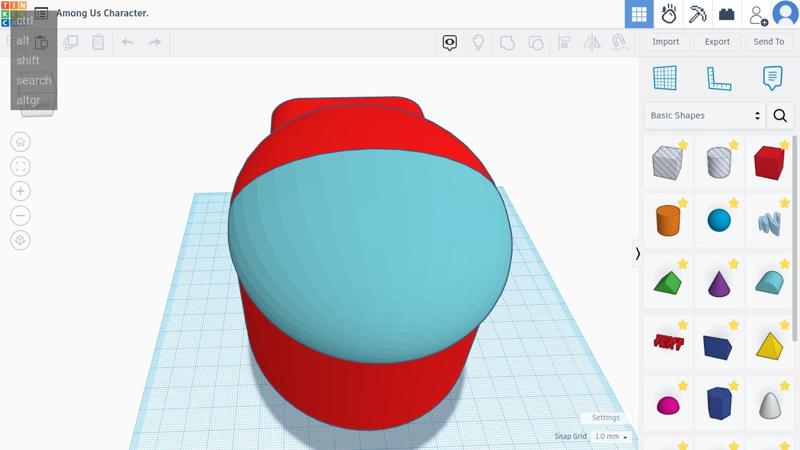This screenshot has width=800, height=450.
Task: Open the workplane Settings button
Action: pos(606,417)
